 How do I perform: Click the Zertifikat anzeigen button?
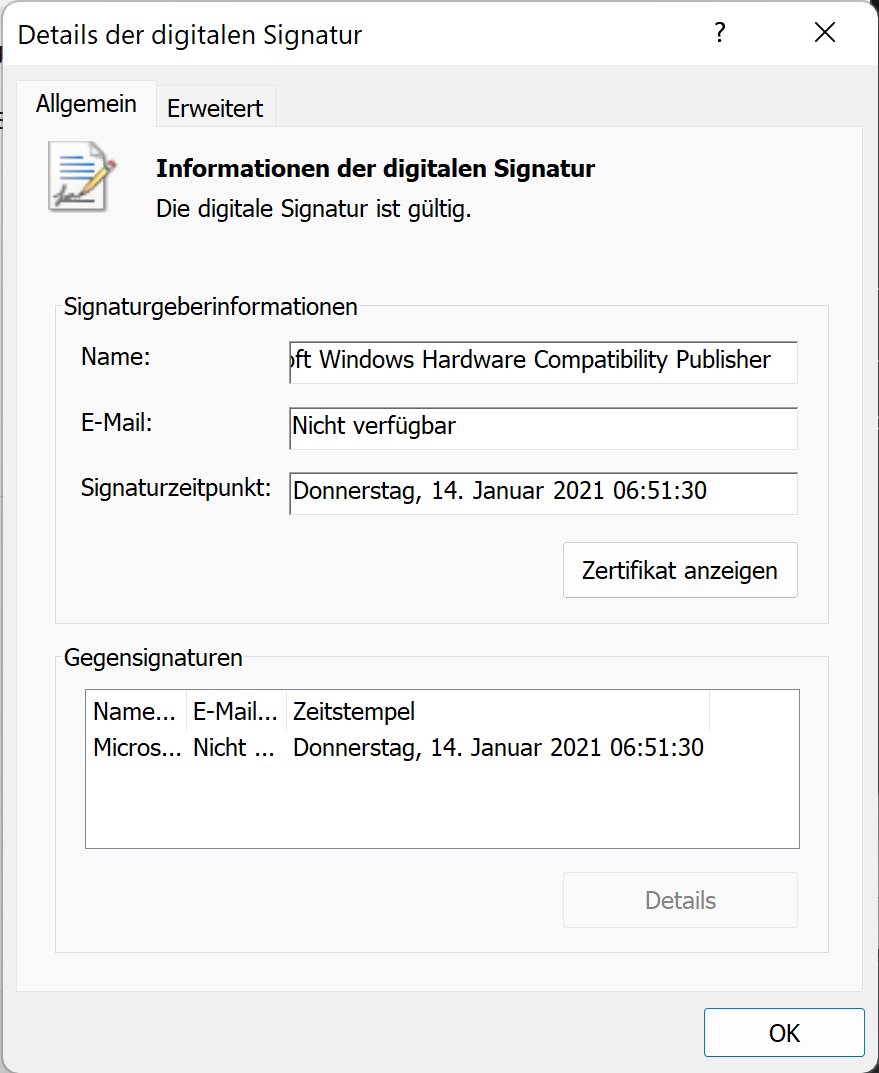point(680,570)
